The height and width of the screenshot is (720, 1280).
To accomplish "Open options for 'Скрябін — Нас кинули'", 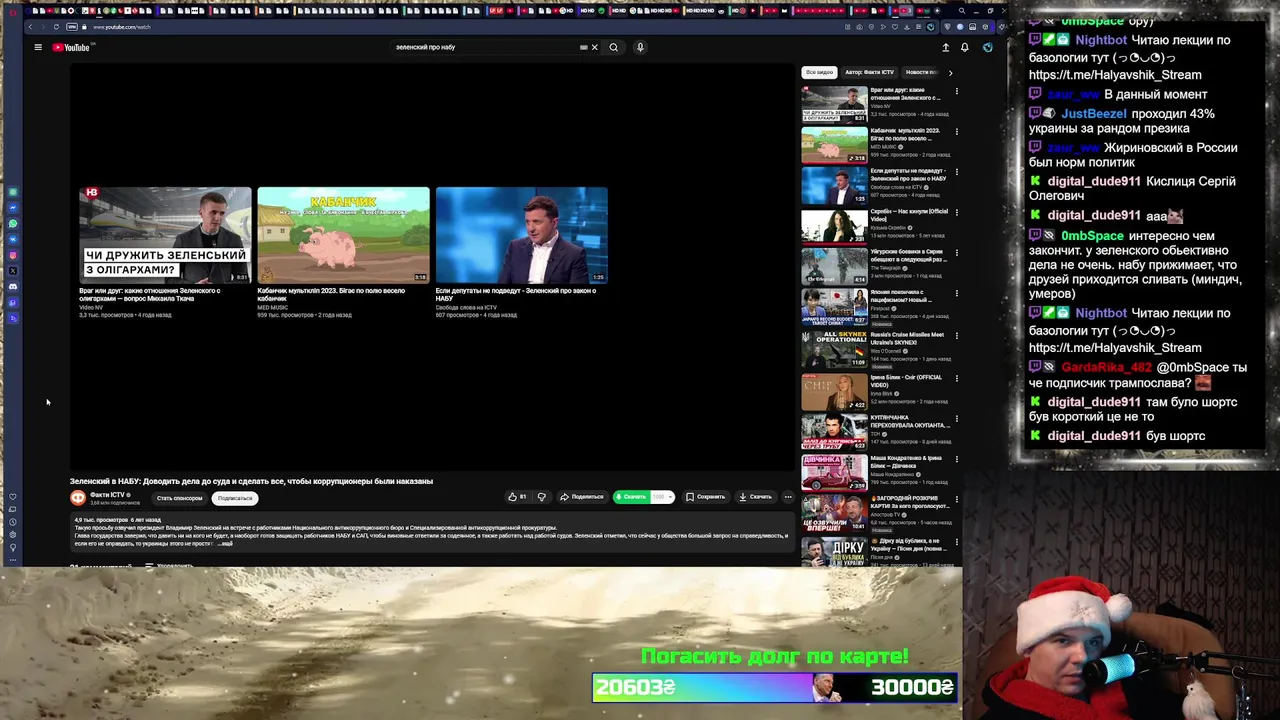I will tap(956, 214).
